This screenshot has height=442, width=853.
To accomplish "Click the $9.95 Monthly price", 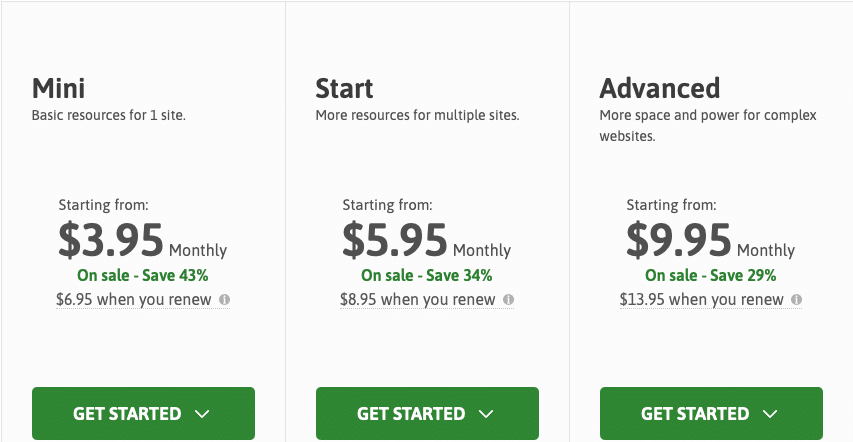I will click(710, 241).
